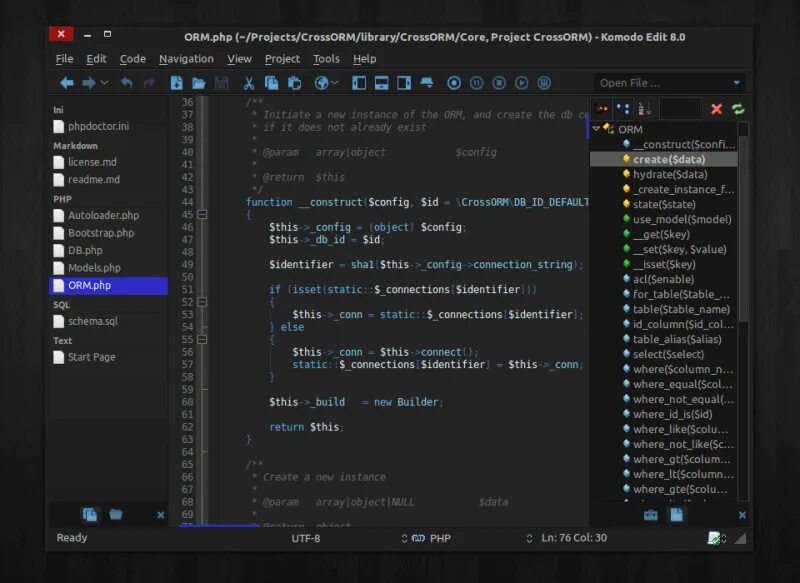Open the Project menu

pos(282,59)
